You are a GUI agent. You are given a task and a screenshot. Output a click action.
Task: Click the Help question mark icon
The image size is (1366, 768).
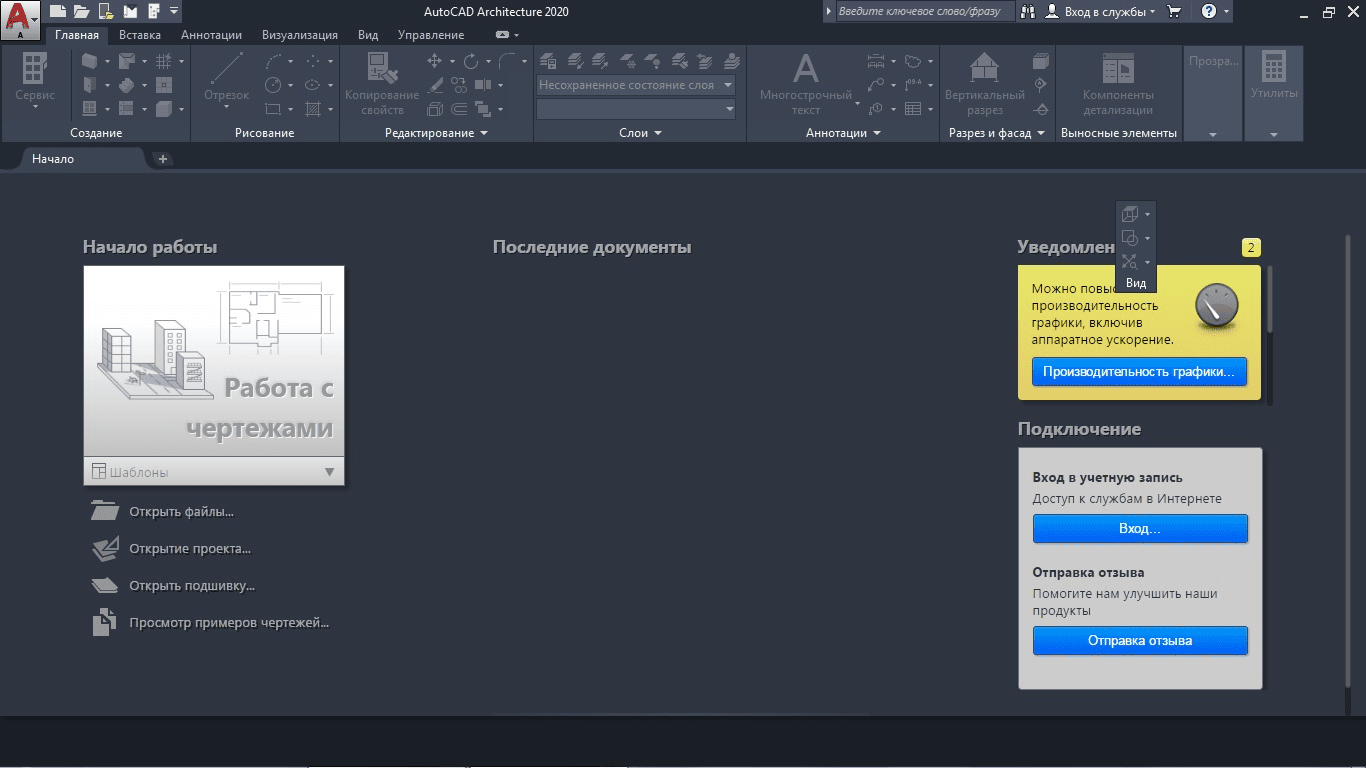click(x=1209, y=11)
